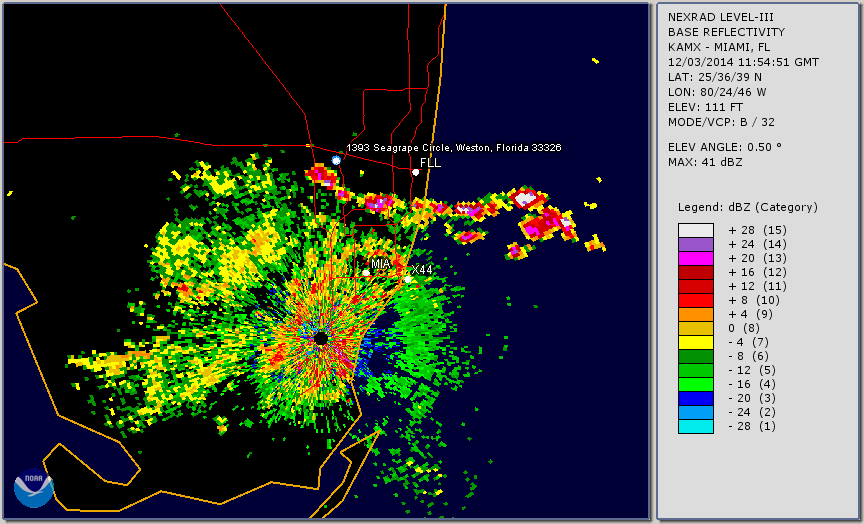Viewport: 864px width, 524px height.
Task: Select the +20 (13) magenta legend swatch
Action: click(696, 258)
